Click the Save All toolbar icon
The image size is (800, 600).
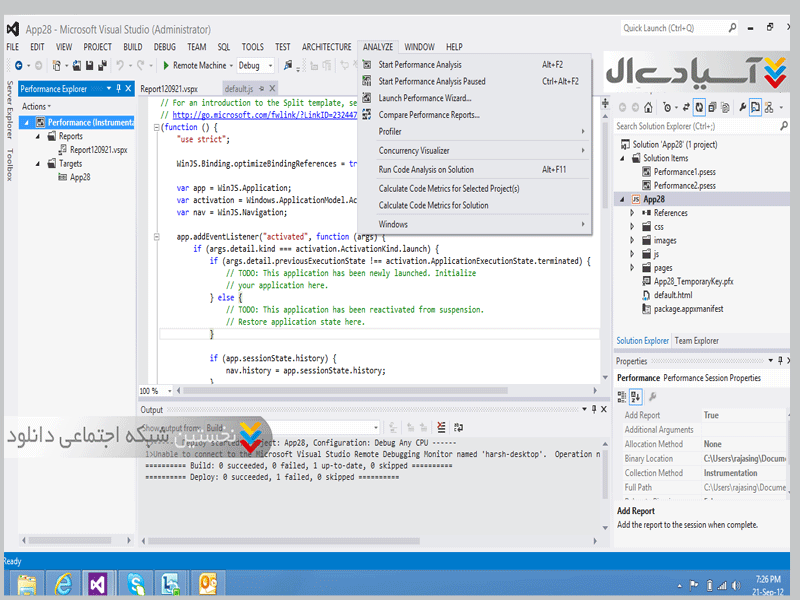(102, 66)
